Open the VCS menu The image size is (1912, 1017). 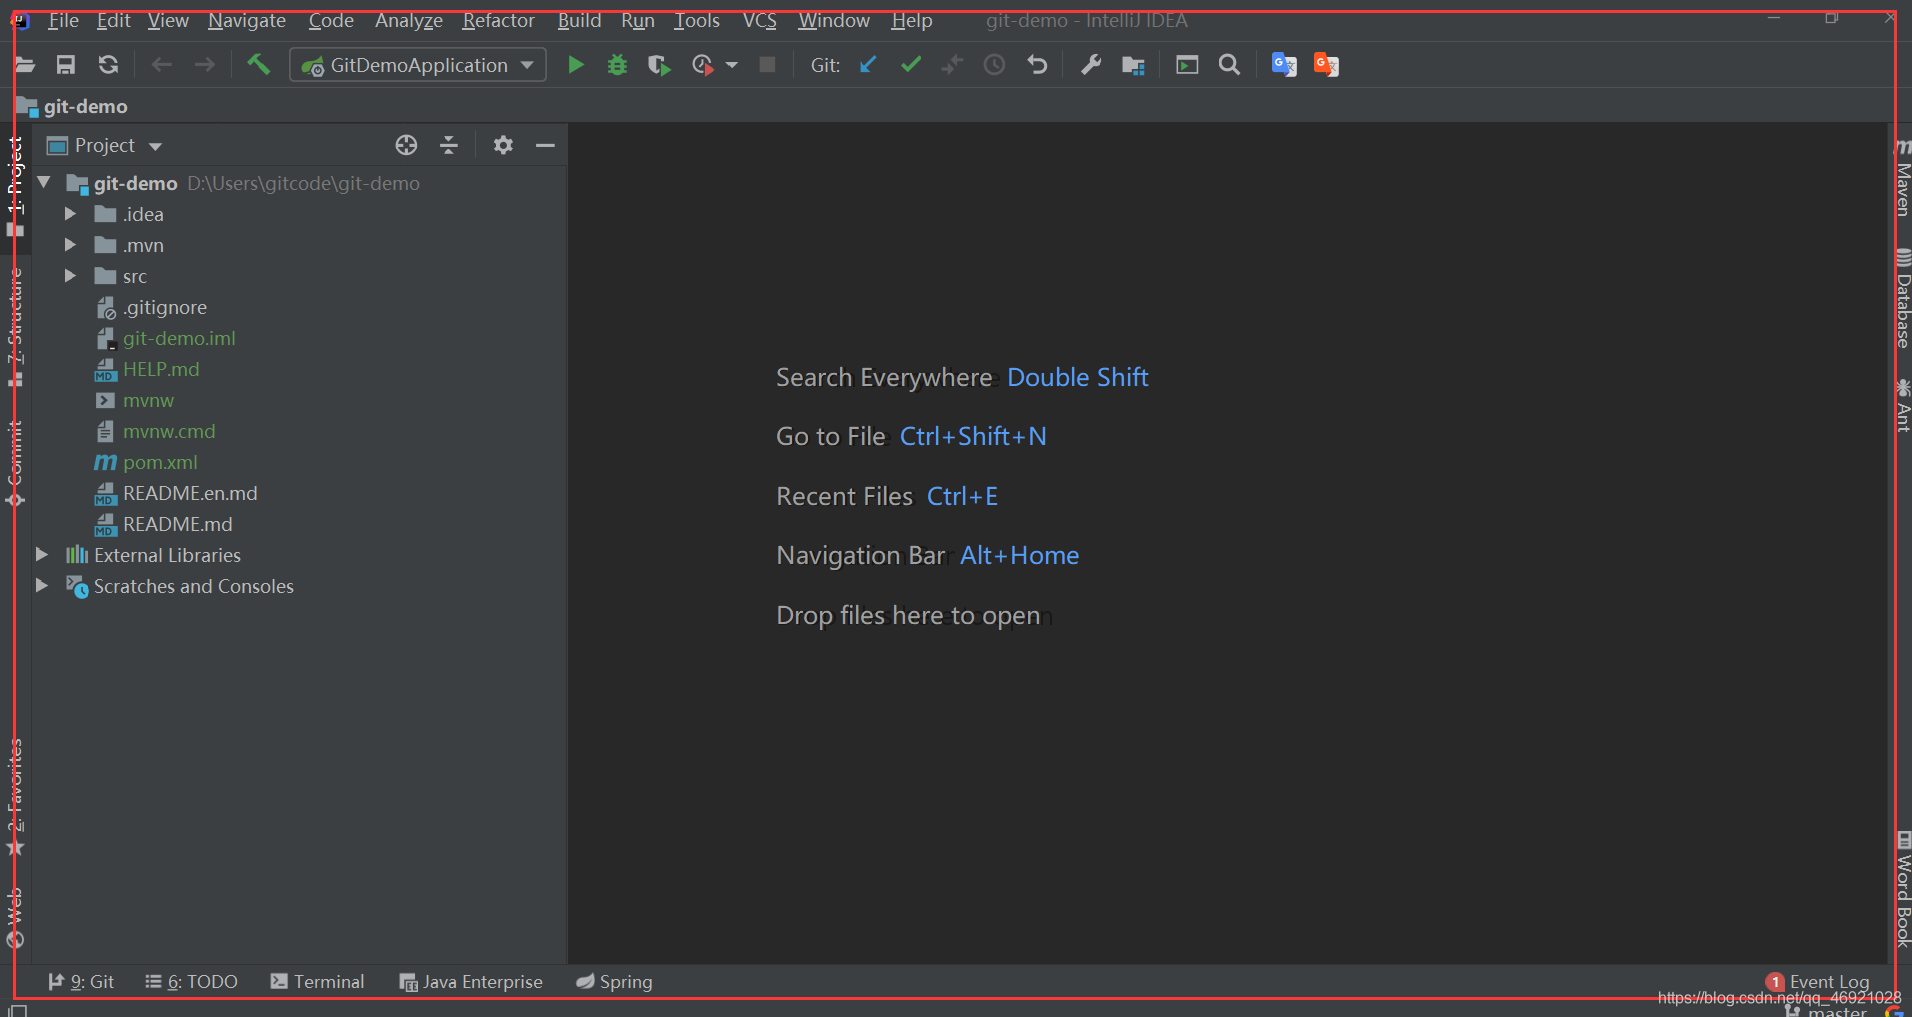click(760, 20)
